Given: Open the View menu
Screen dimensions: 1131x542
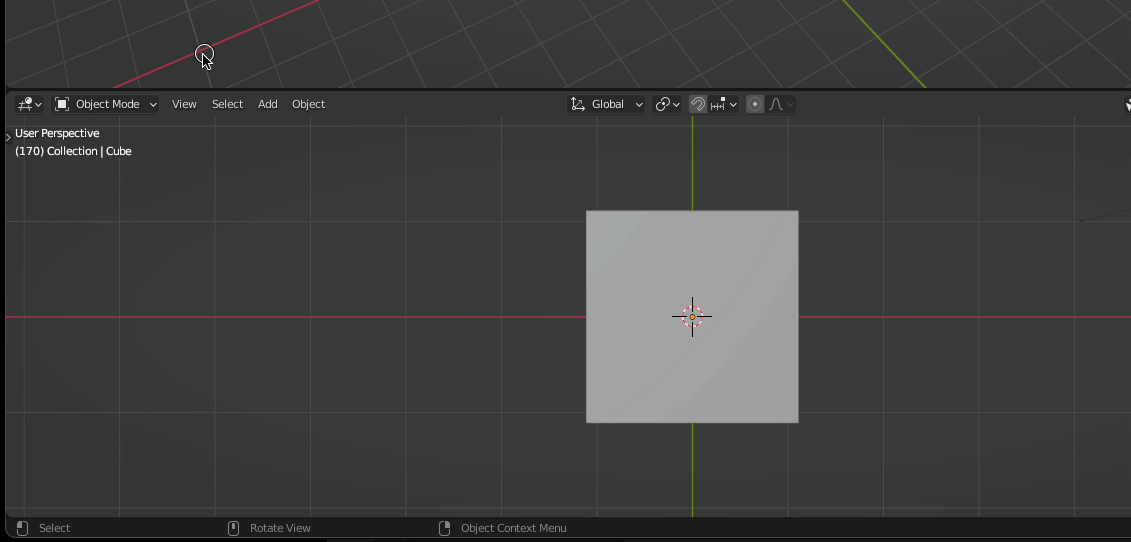Looking at the screenshot, I should coord(184,104).
